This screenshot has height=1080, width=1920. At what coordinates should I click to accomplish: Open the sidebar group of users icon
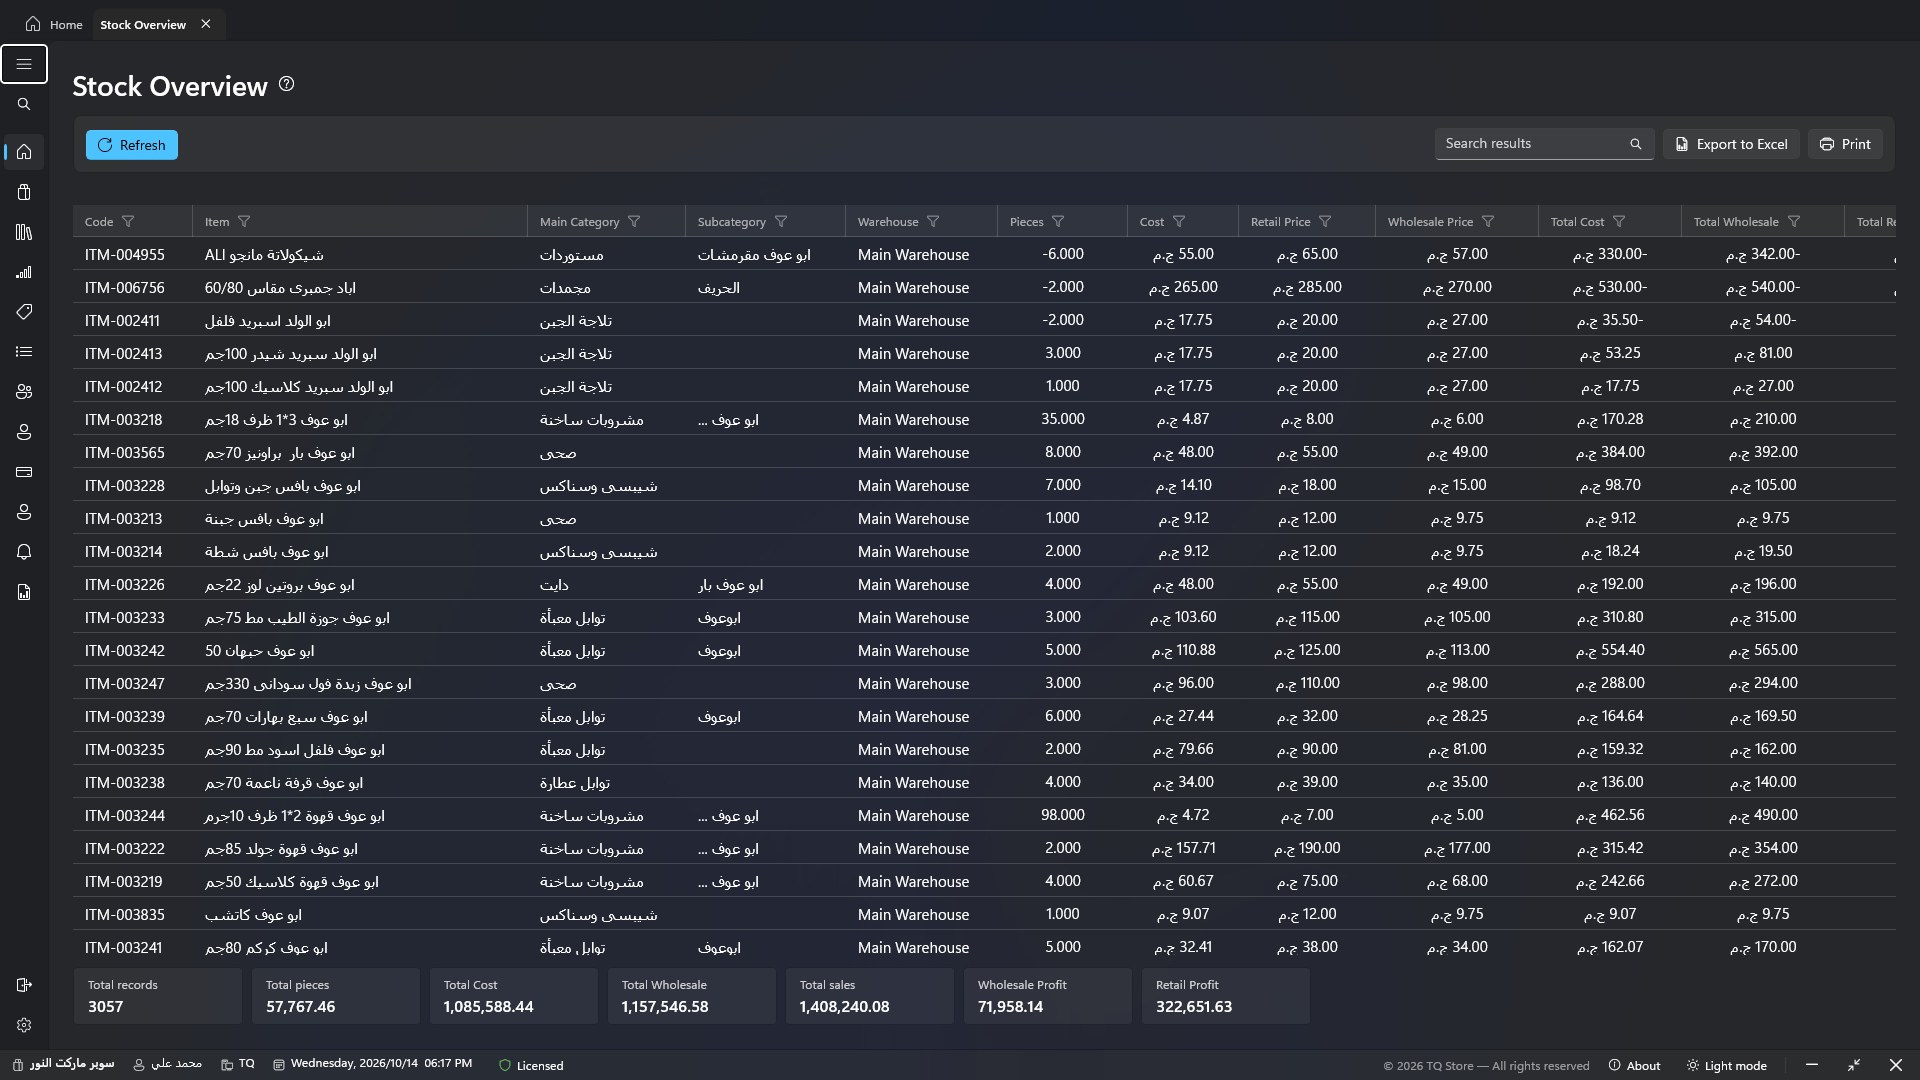(x=24, y=392)
